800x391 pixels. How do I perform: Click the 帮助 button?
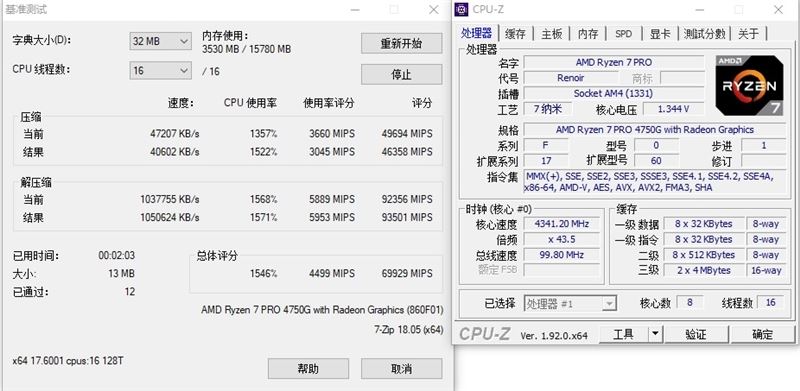[x=308, y=369]
